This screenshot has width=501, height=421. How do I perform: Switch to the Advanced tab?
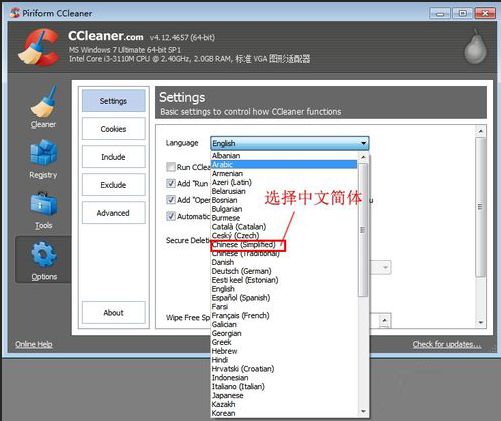[x=114, y=213]
